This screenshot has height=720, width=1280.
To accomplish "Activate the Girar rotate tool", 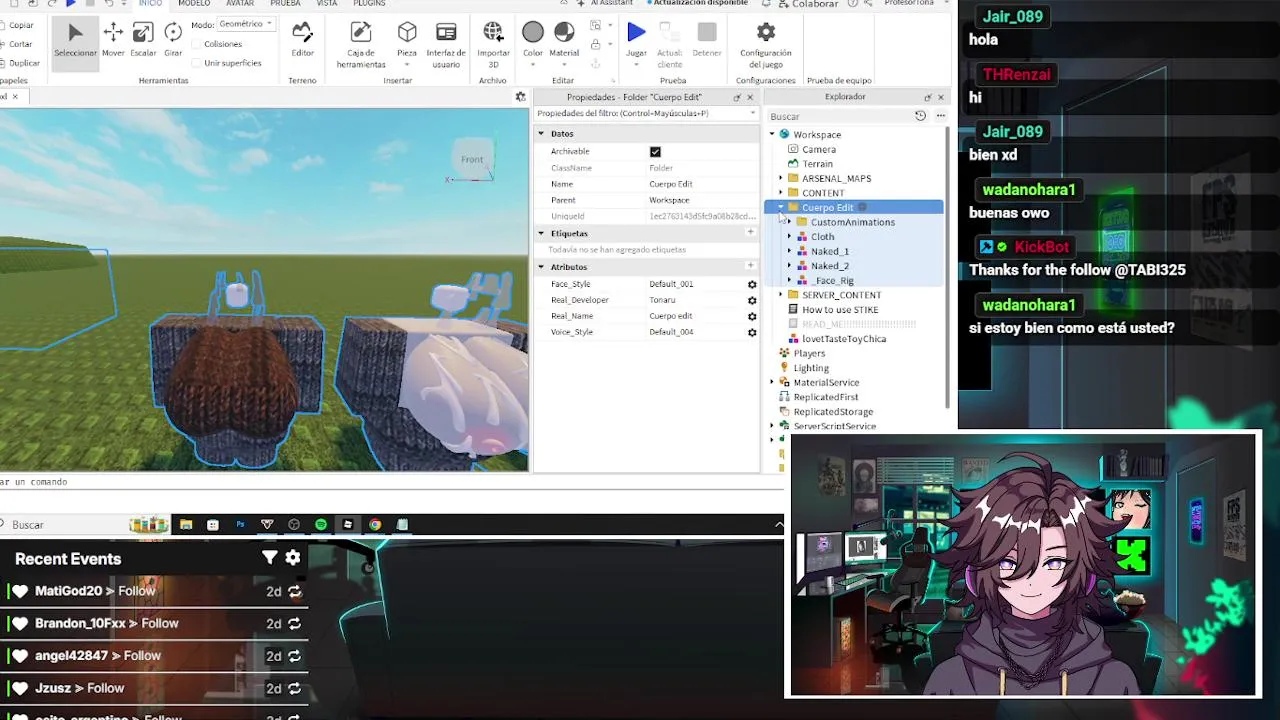I will tap(173, 39).
